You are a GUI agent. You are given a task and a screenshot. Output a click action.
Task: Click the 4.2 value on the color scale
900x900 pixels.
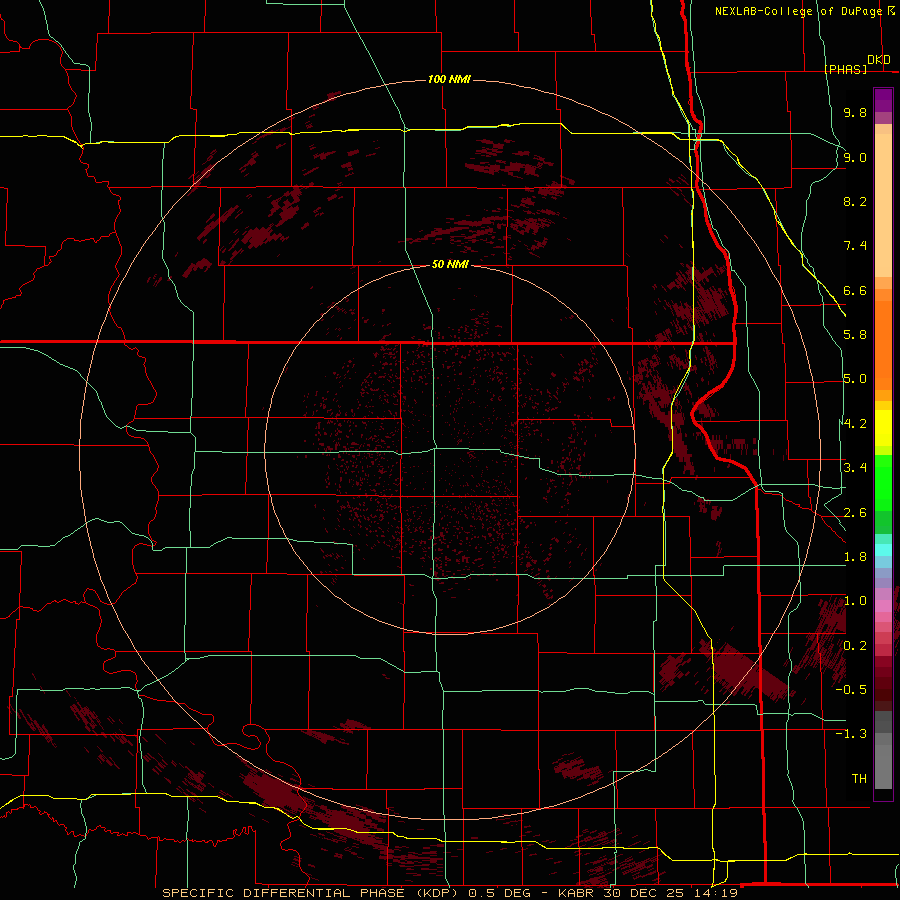click(855, 424)
